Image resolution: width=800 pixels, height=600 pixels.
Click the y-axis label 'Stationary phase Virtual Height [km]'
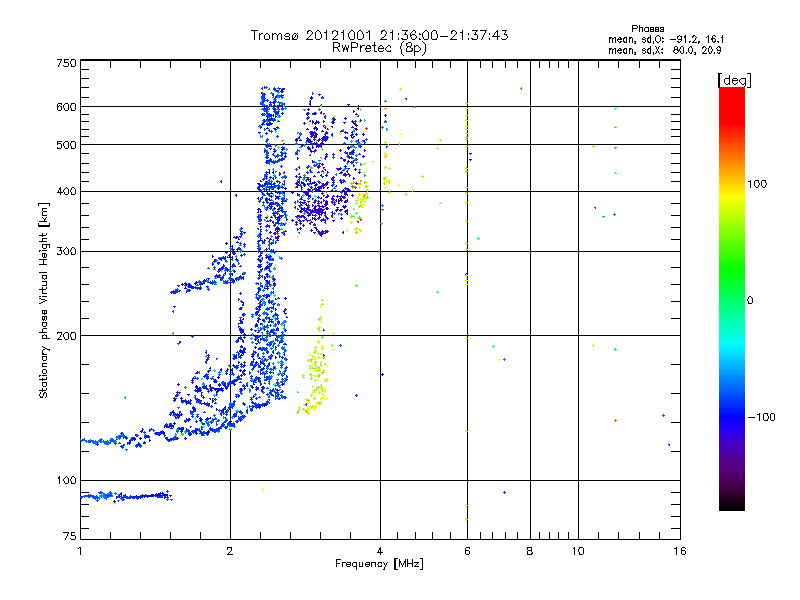point(43,300)
